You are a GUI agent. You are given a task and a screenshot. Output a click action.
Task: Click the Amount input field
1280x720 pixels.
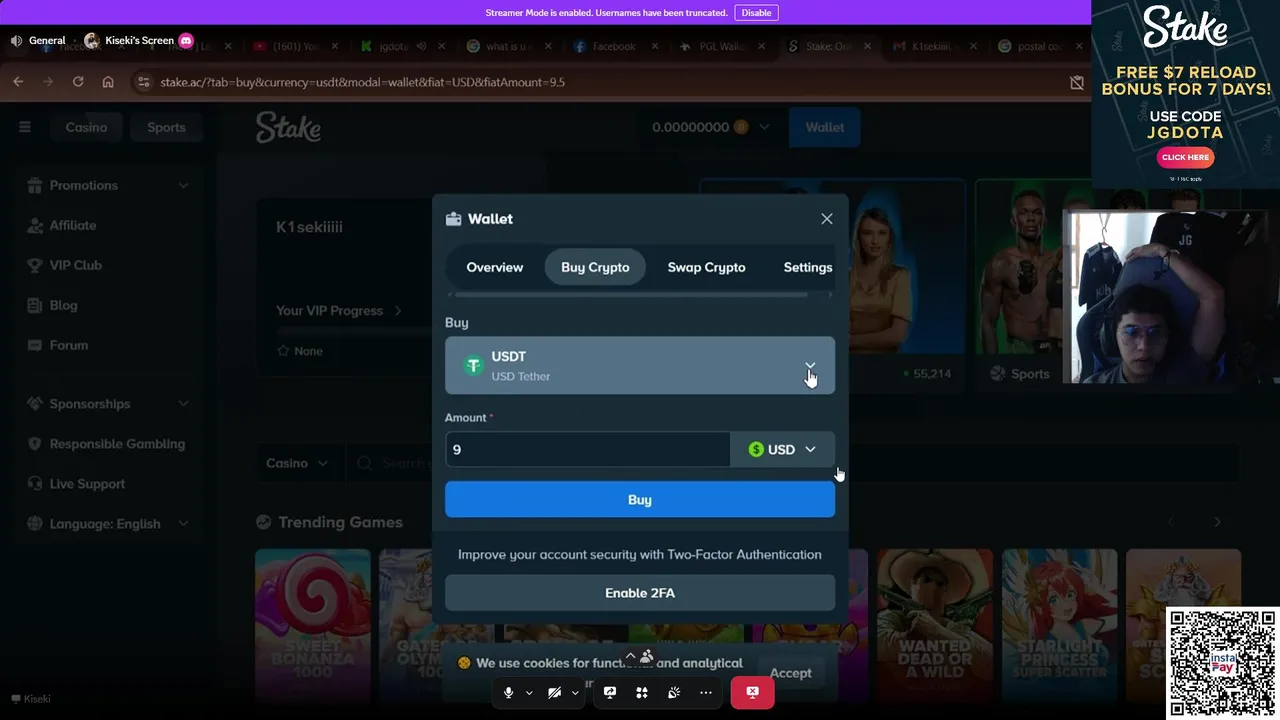pyautogui.click(x=587, y=450)
